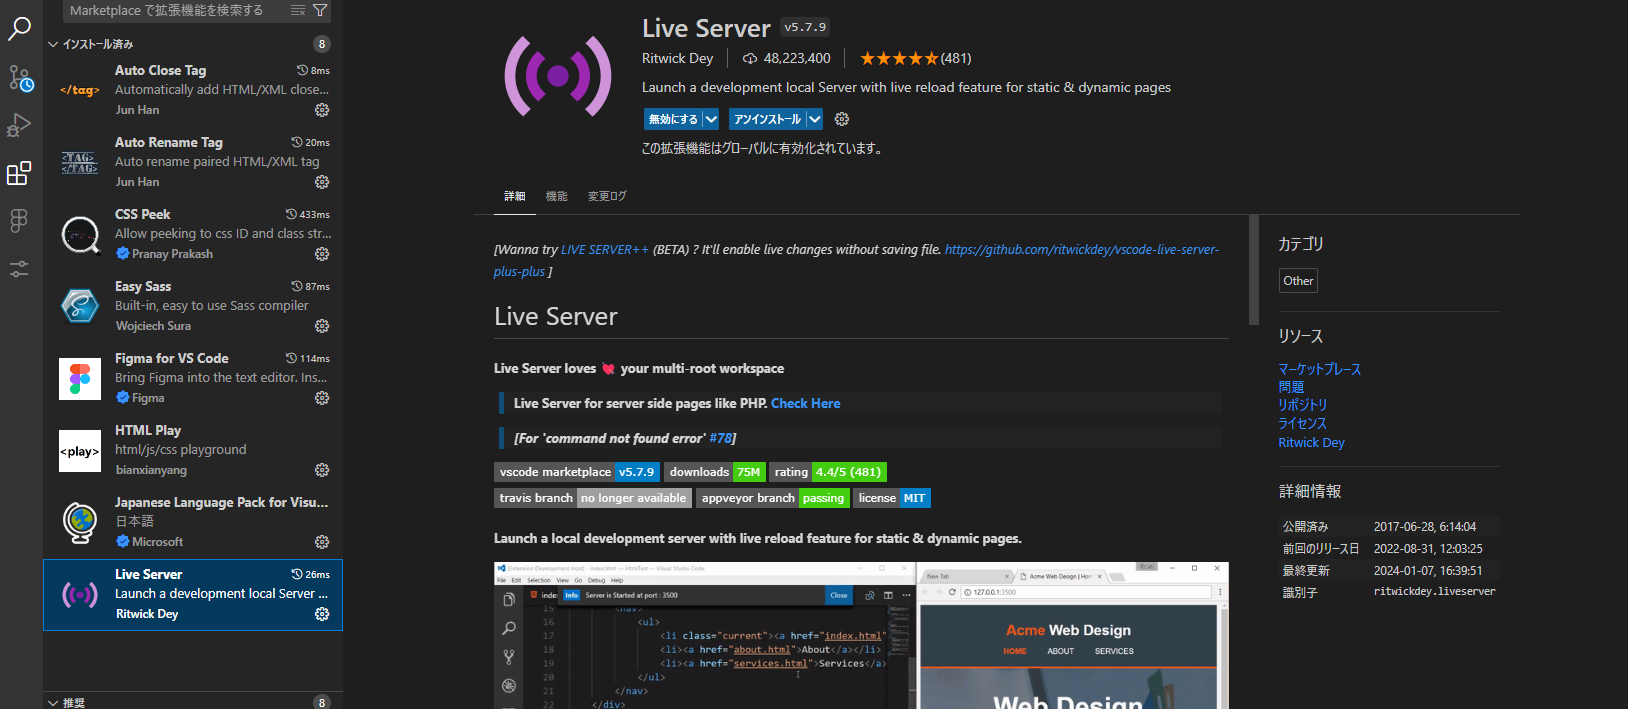This screenshot has width=1628, height=709.
Task: Click the publisher name Ritwick Dey in header
Action: [677, 58]
